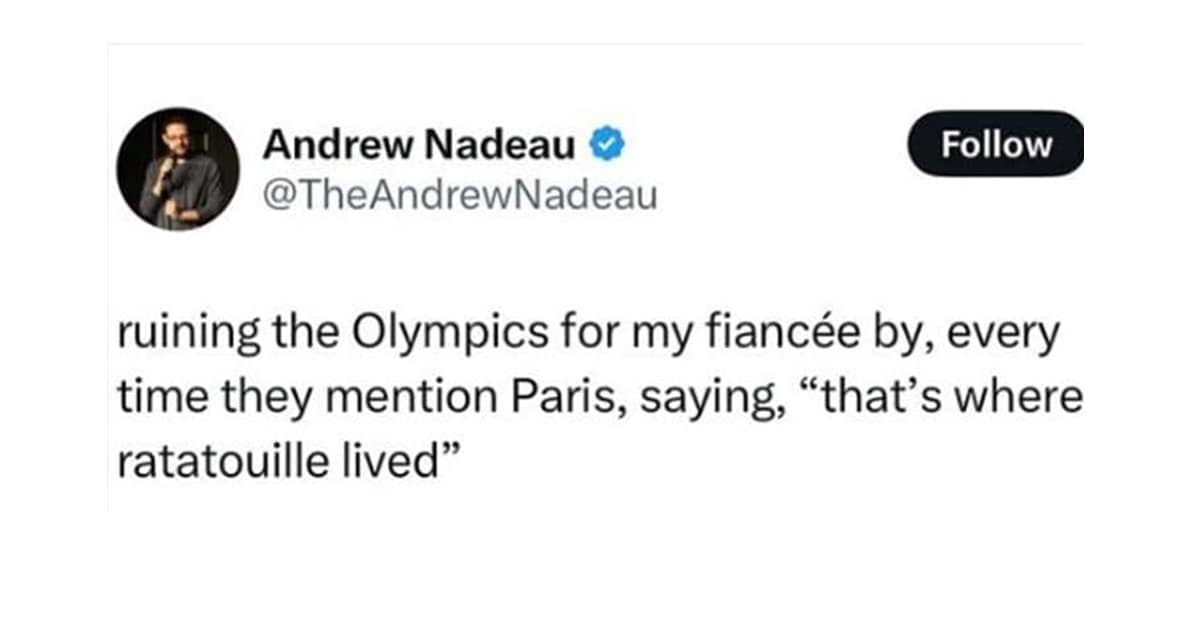Click the handle @TheAndrewNadeau
The height and width of the screenshot is (628, 1200).
(x=460, y=190)
